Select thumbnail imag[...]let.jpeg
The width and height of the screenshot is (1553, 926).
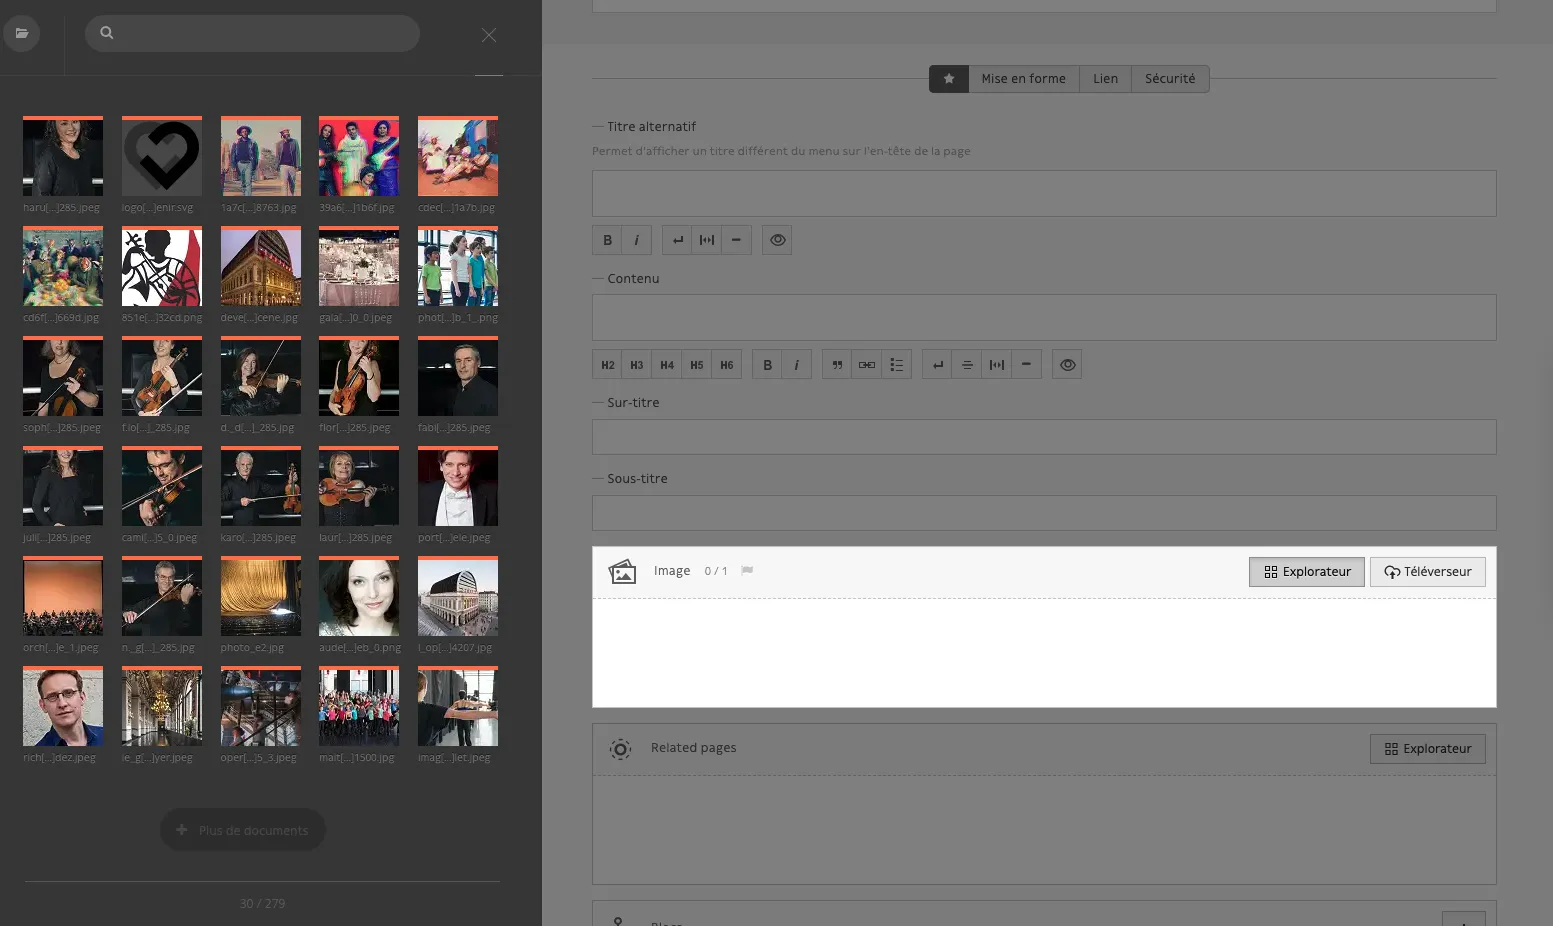[458, 707]
